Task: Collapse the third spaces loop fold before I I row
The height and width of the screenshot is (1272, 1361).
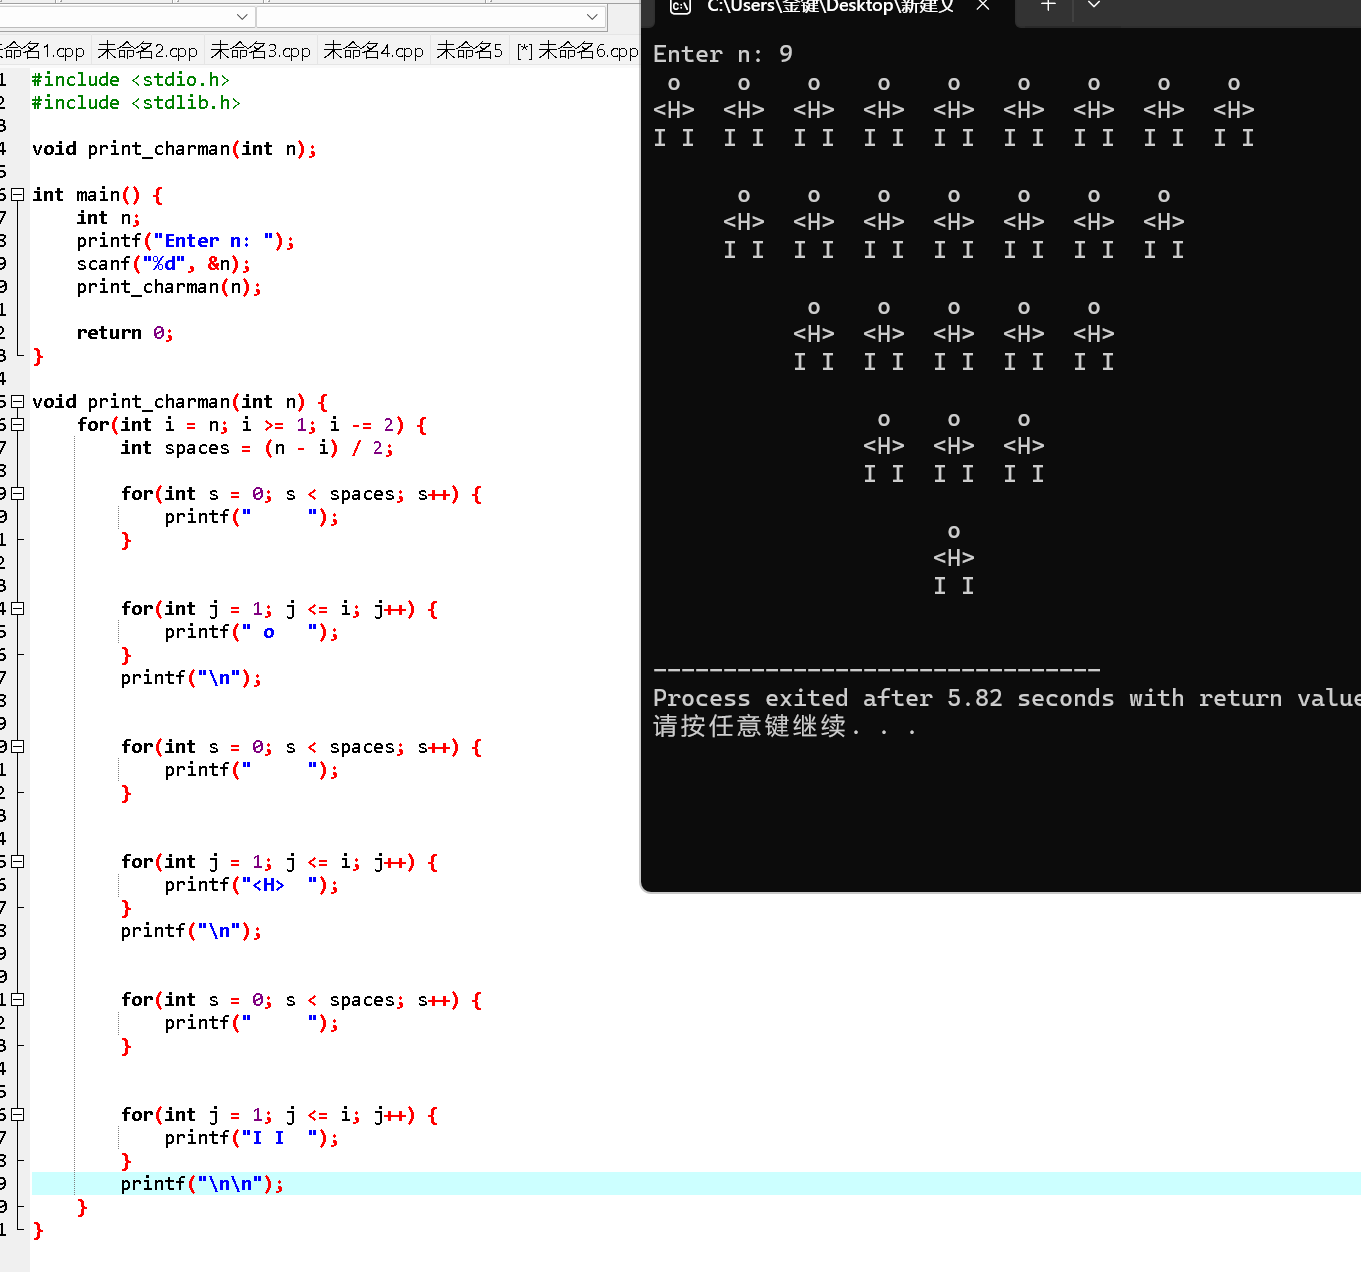Action: 17,1000
